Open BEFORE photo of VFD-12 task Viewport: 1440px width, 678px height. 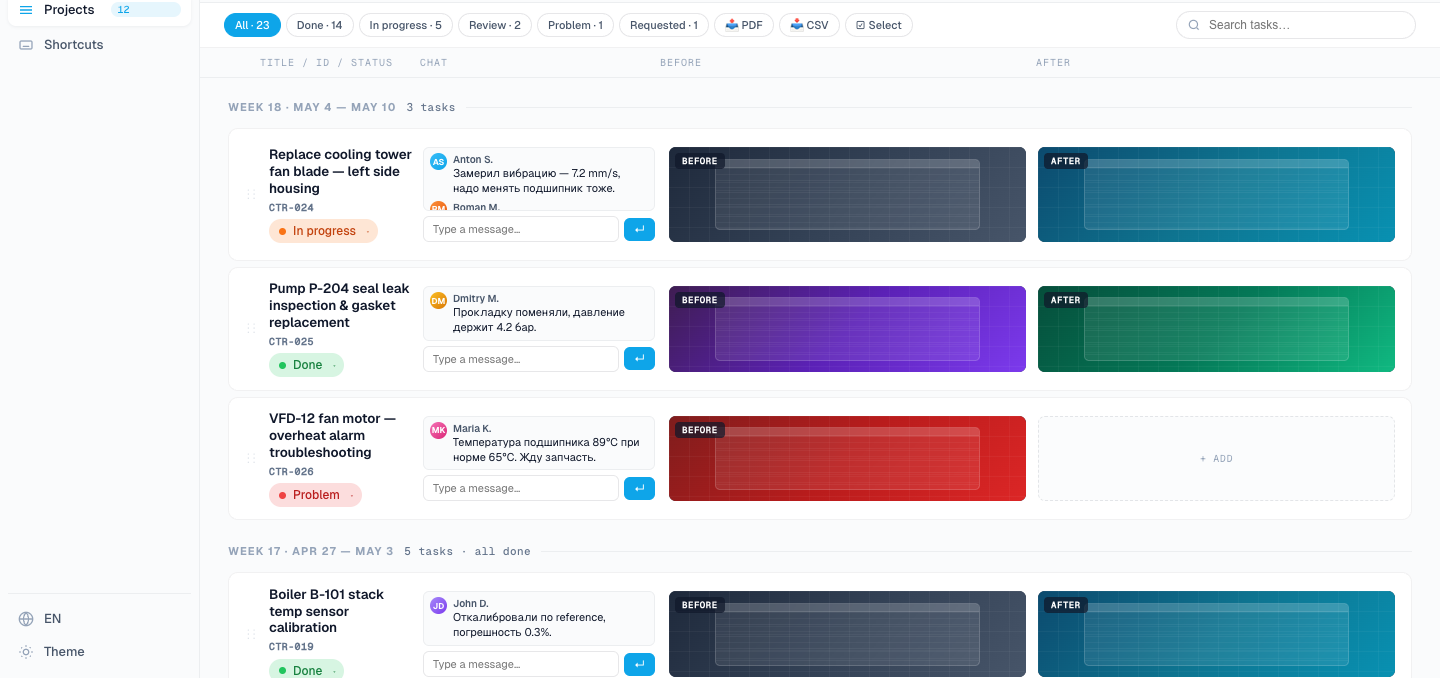[x=847, y=459]
